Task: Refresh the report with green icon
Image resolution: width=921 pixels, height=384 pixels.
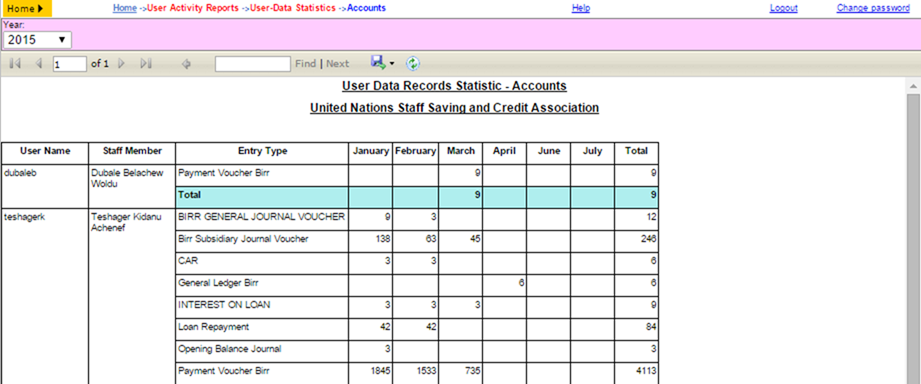Action: pyautogui.click(x=414, y=63)
